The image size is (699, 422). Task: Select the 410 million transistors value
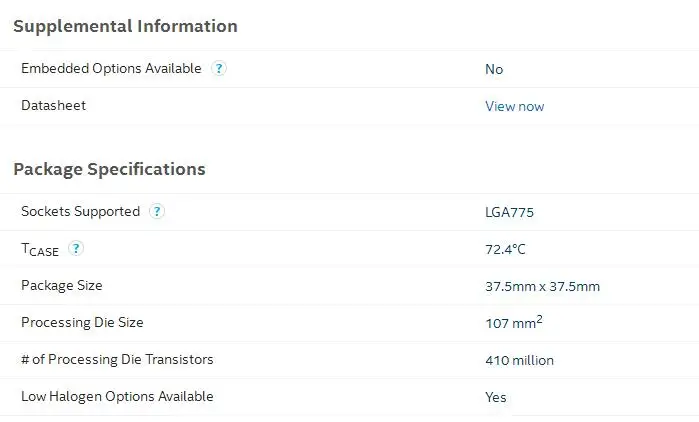[519, 360]
